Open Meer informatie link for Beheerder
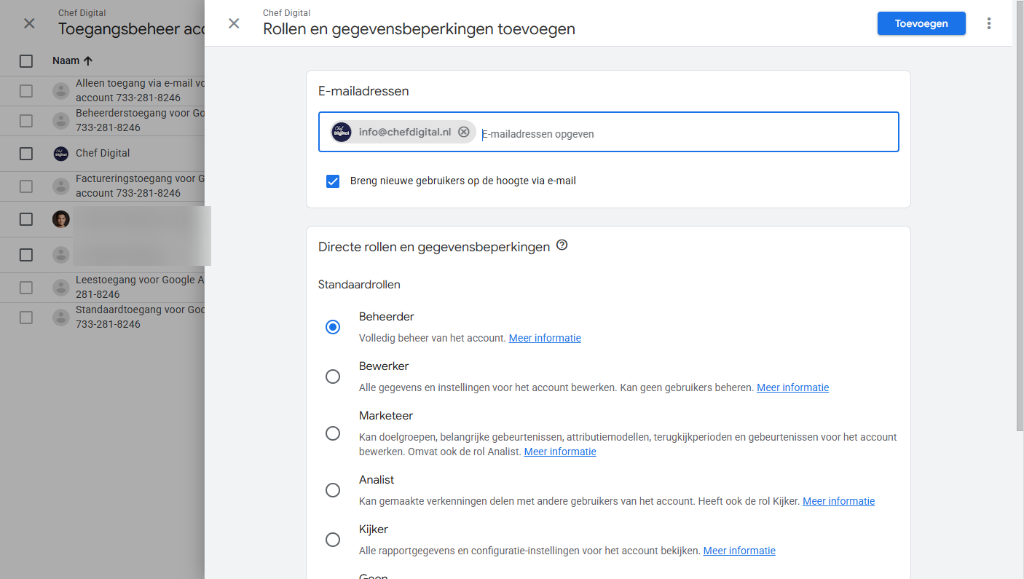1024x579 pixels. (545, 338)
